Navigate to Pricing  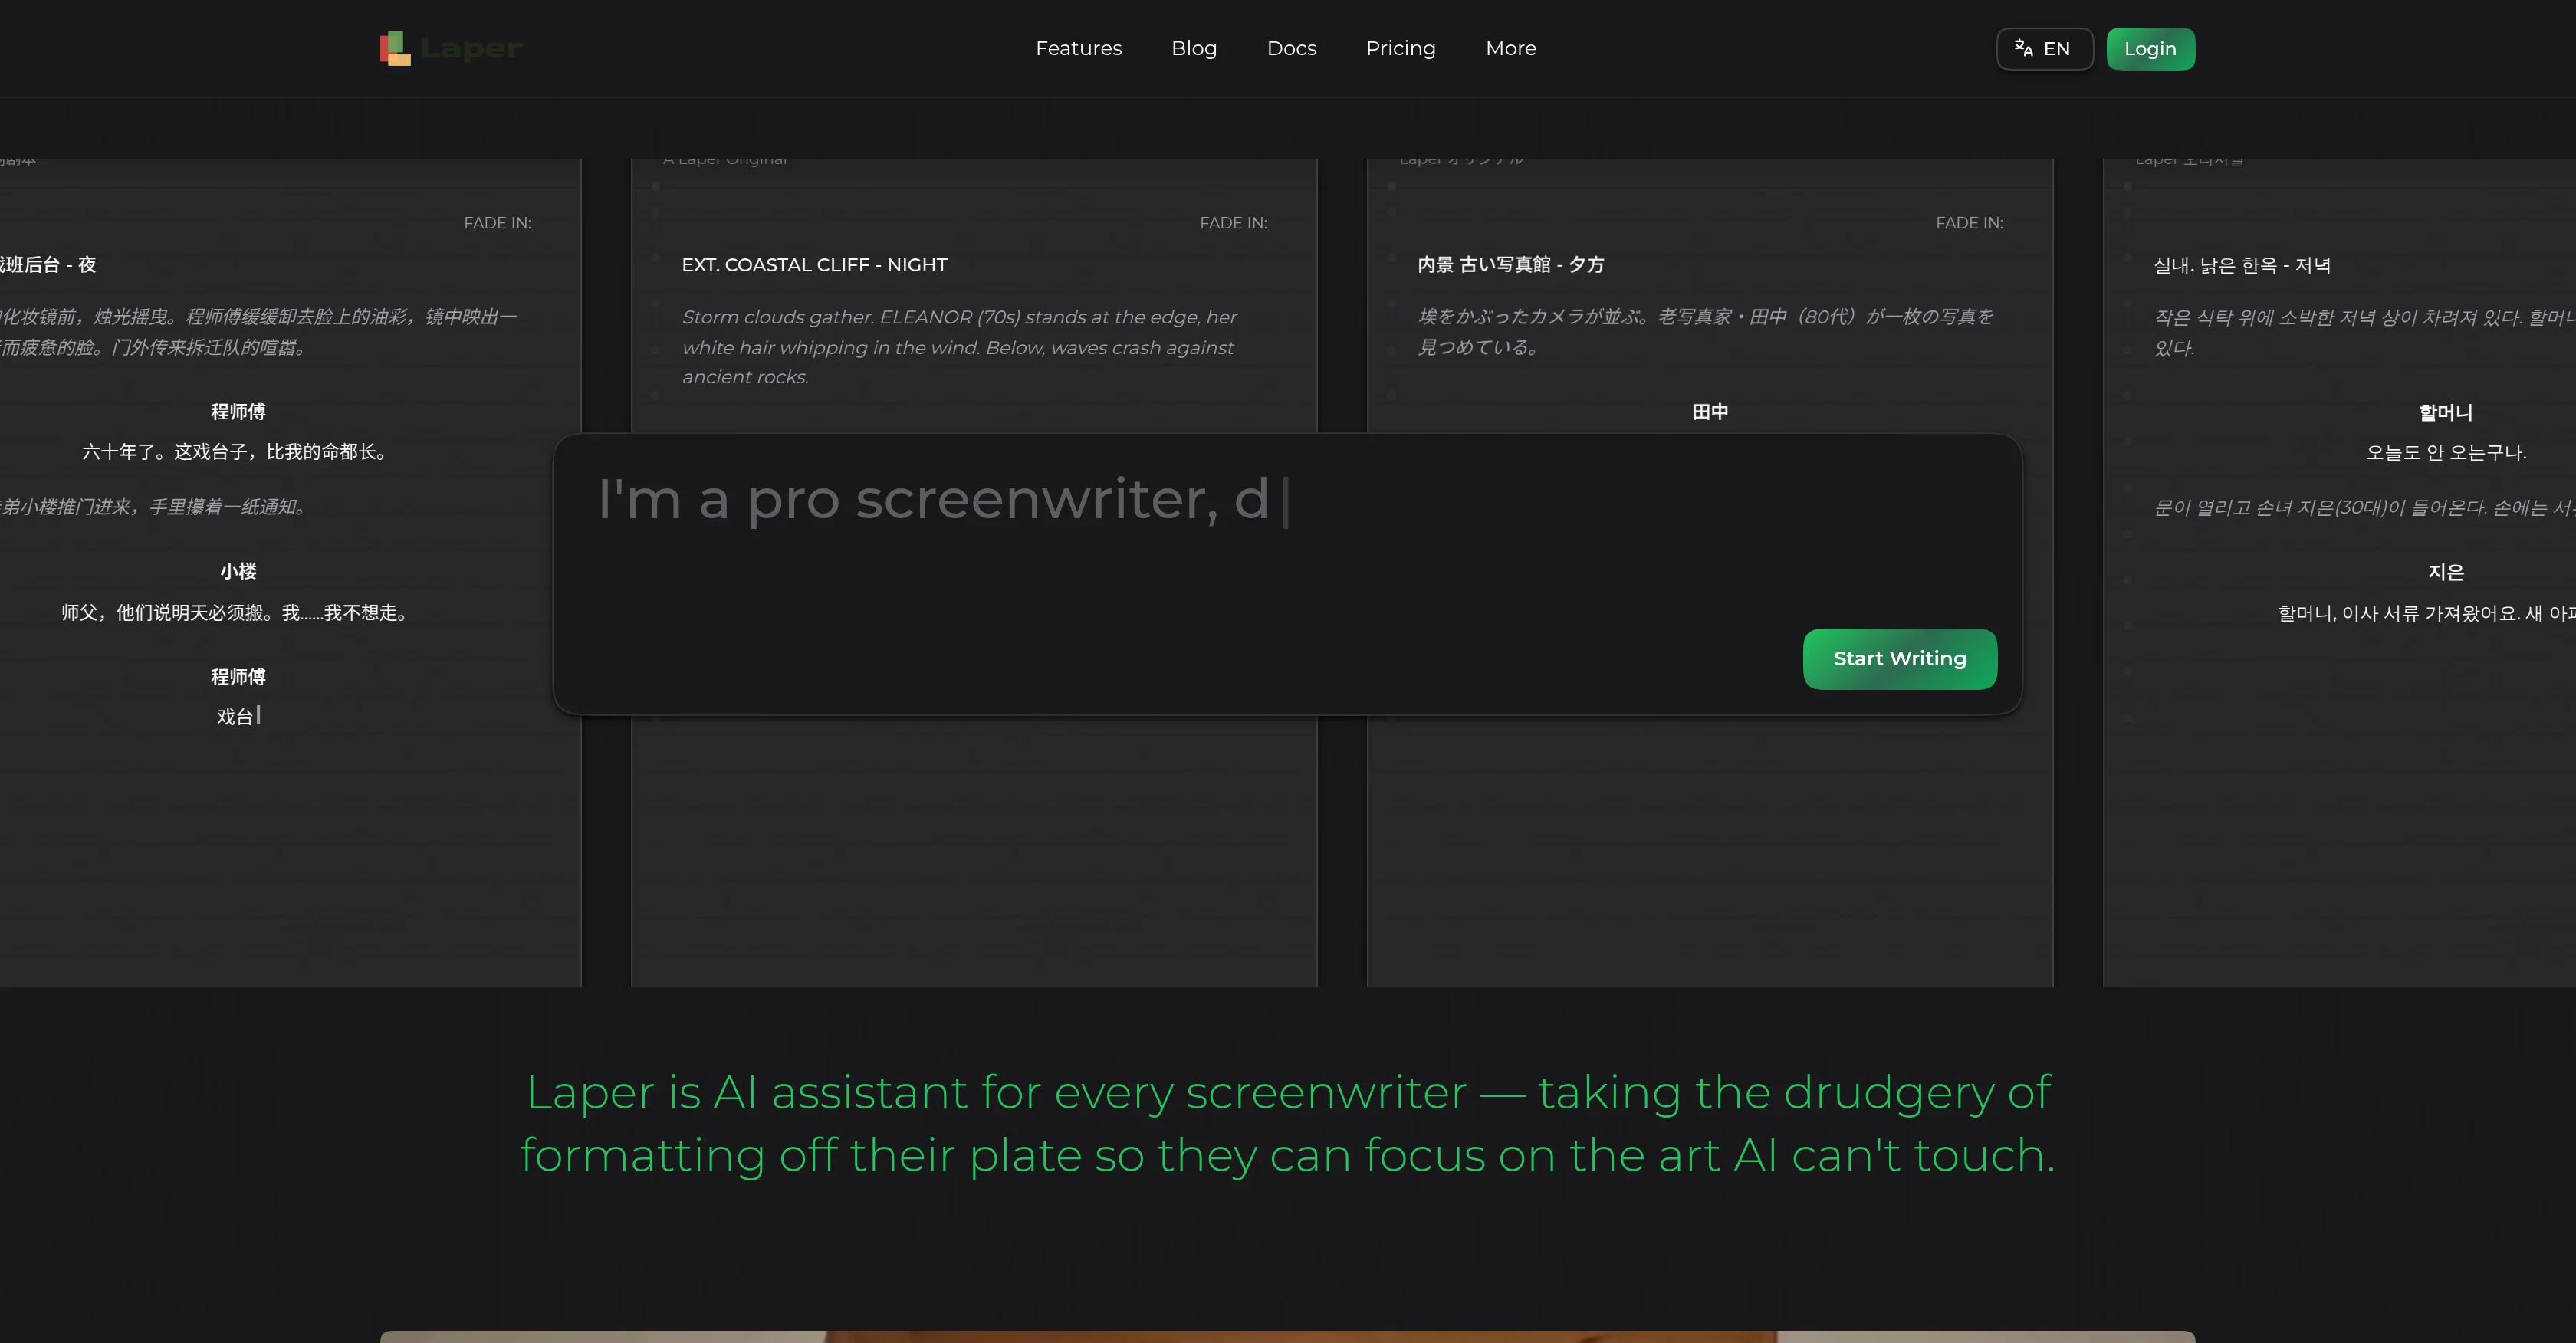[1400, 48]
